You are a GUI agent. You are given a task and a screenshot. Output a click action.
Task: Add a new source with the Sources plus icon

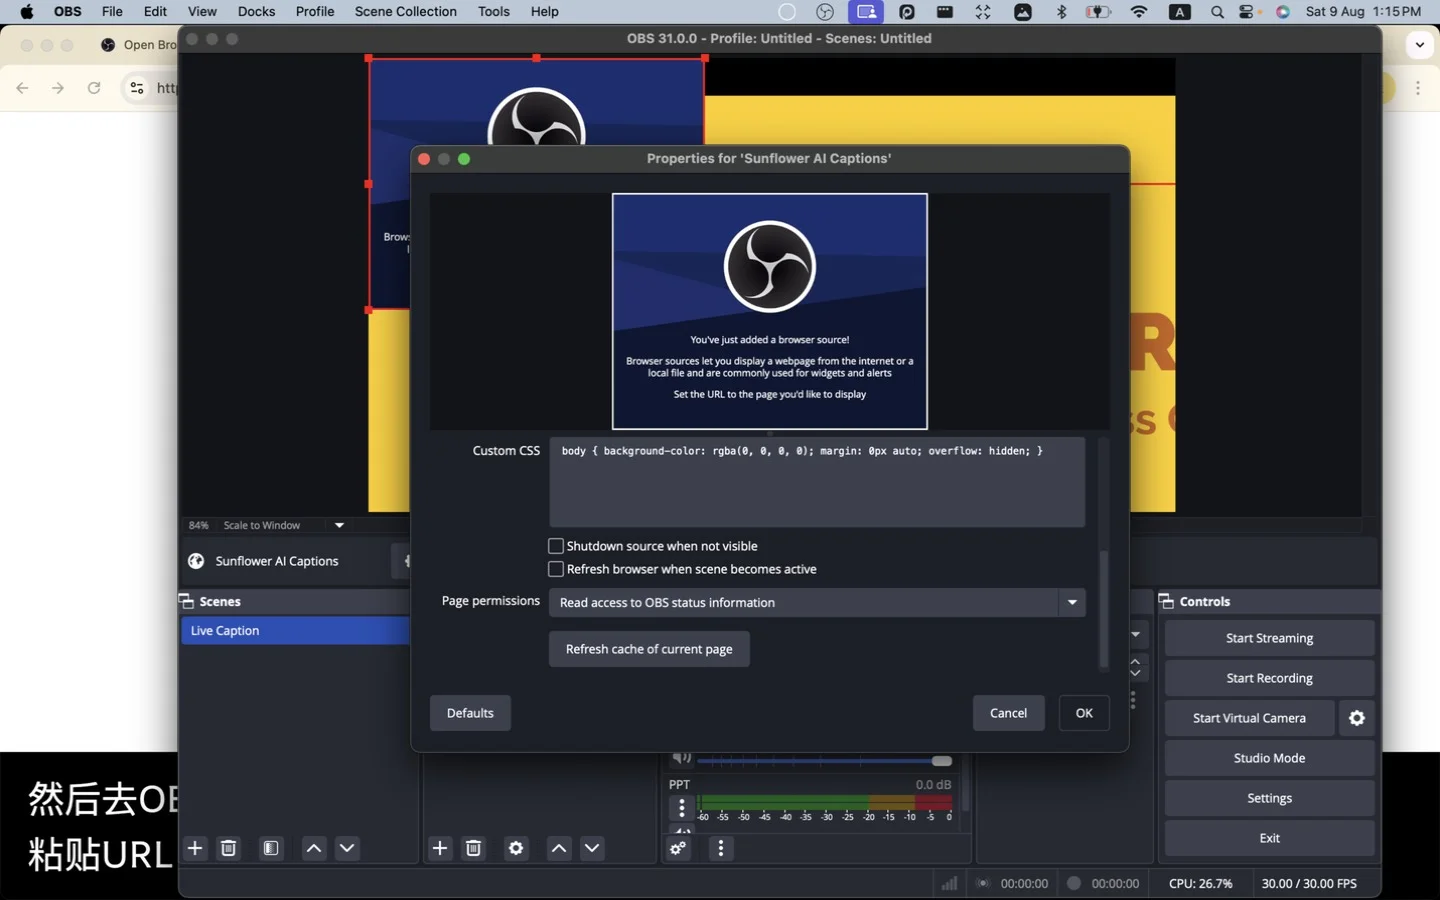tap(440, 848)
